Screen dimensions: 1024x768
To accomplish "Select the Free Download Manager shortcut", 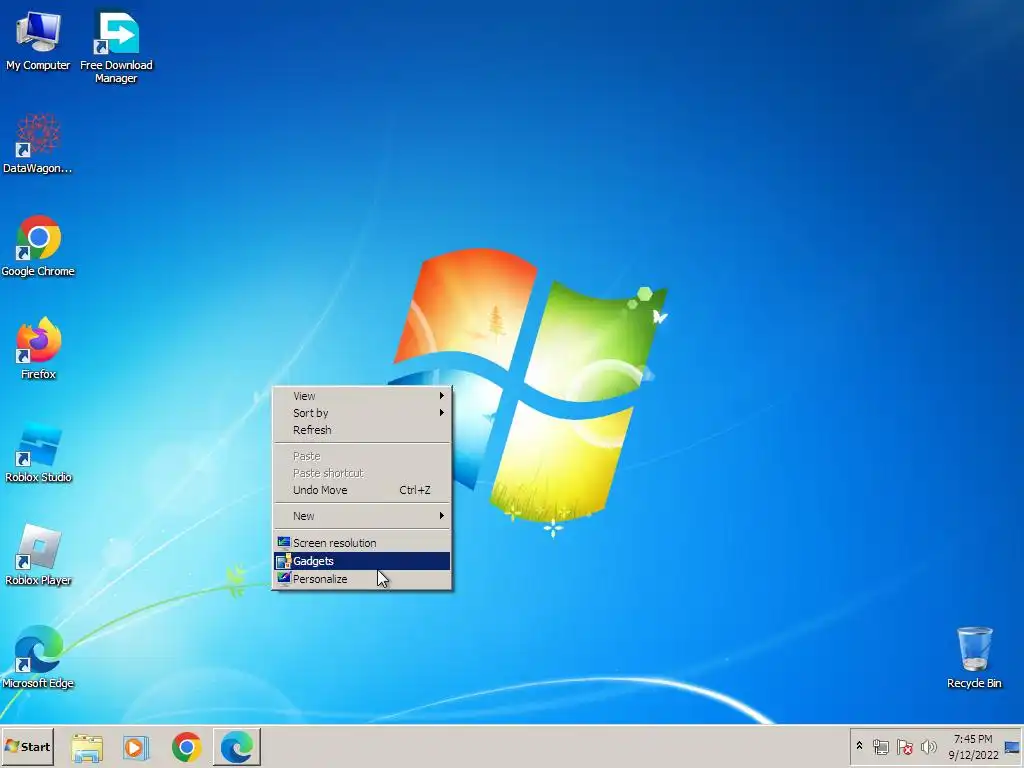I will 116,47.
